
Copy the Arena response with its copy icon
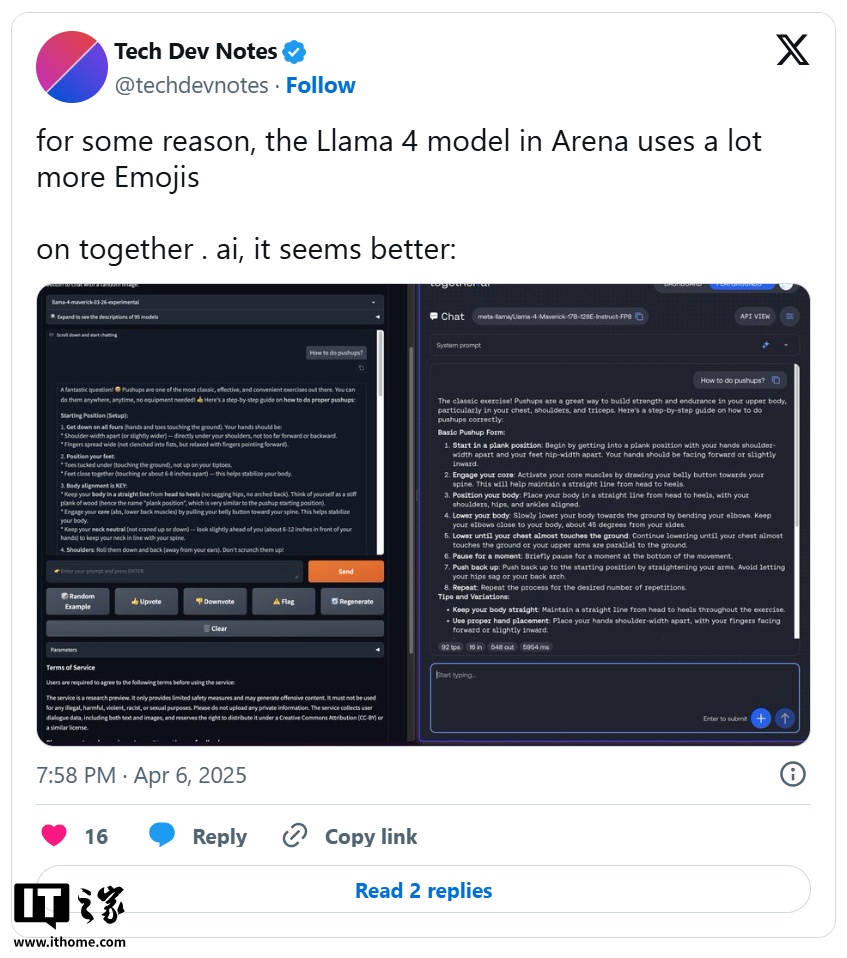[361, 367]
